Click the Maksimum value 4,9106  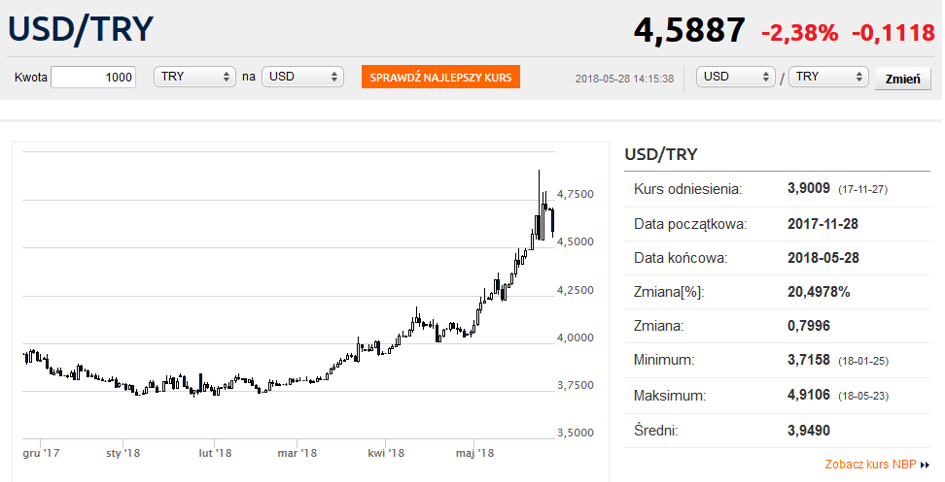click(x=809, y=395)
